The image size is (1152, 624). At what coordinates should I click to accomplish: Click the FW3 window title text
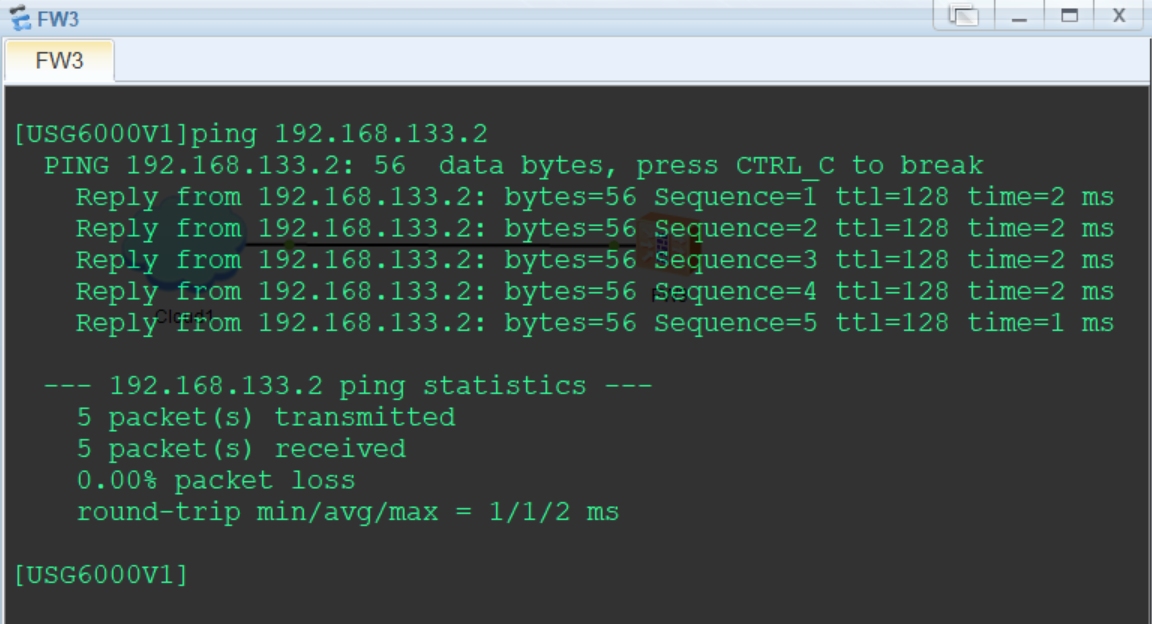point(58,19)
